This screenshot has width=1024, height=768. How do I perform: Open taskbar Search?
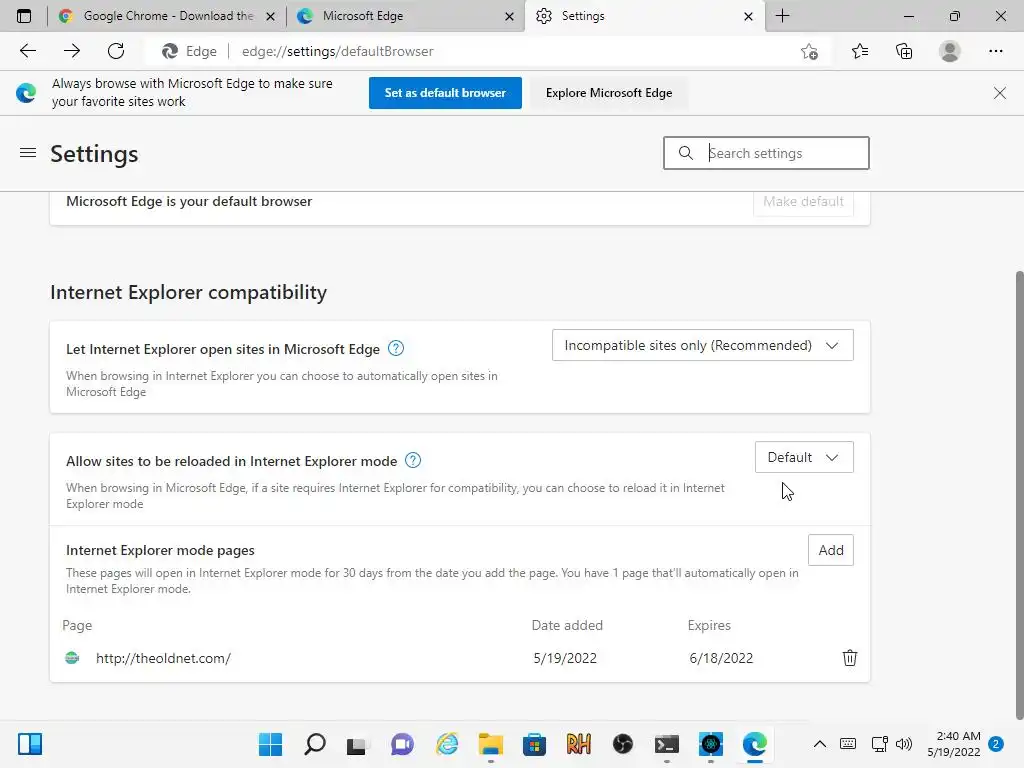click(315, 744)
